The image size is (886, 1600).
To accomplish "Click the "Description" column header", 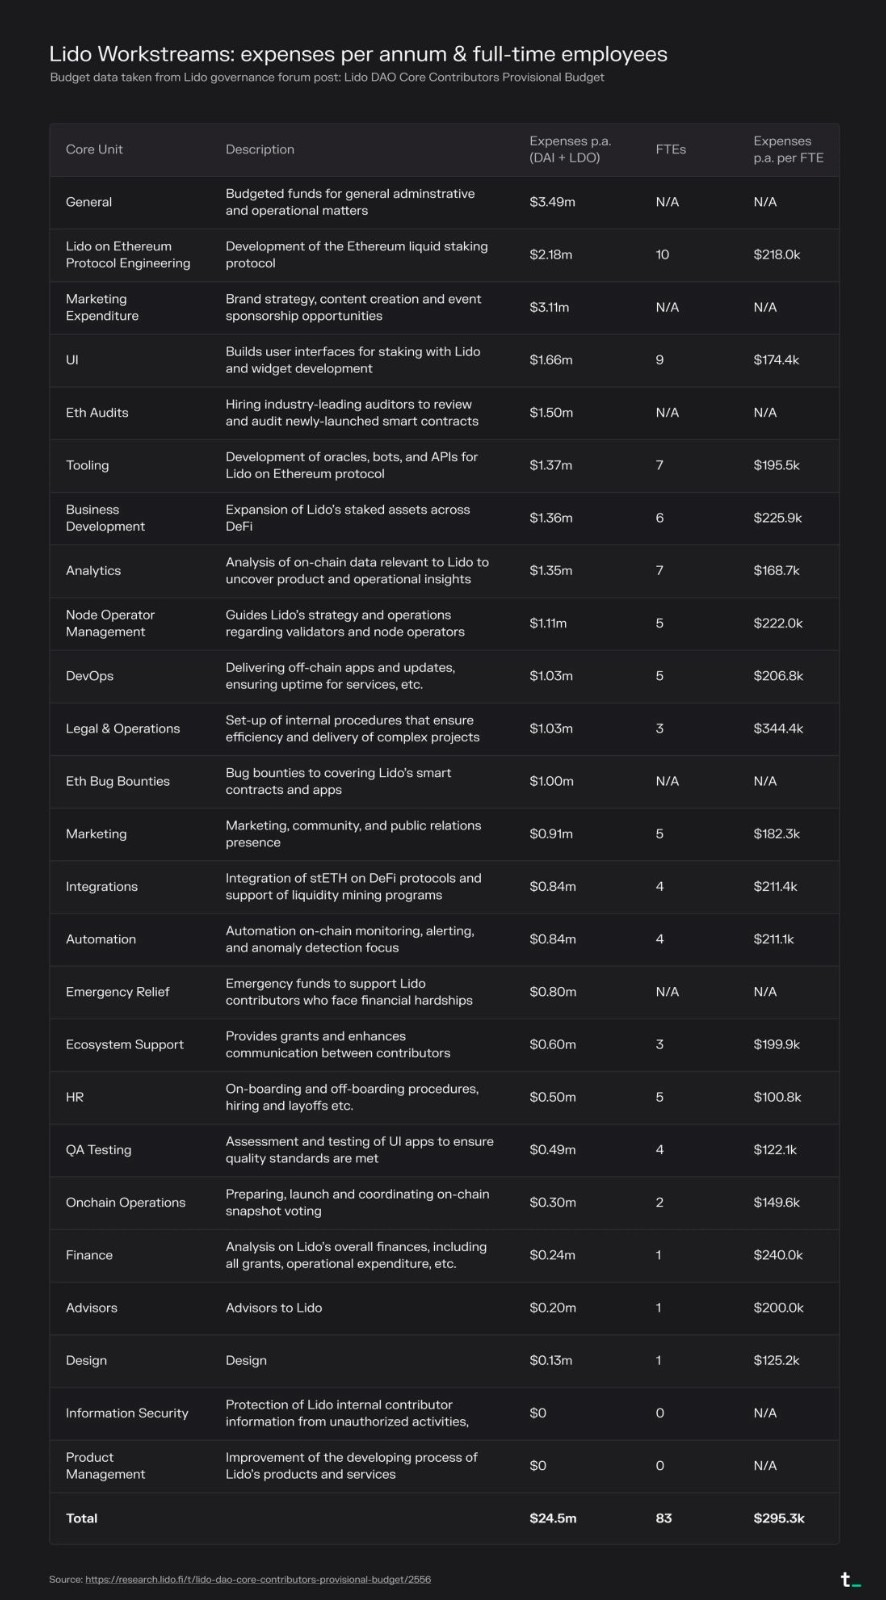I will tap(260, 150).
